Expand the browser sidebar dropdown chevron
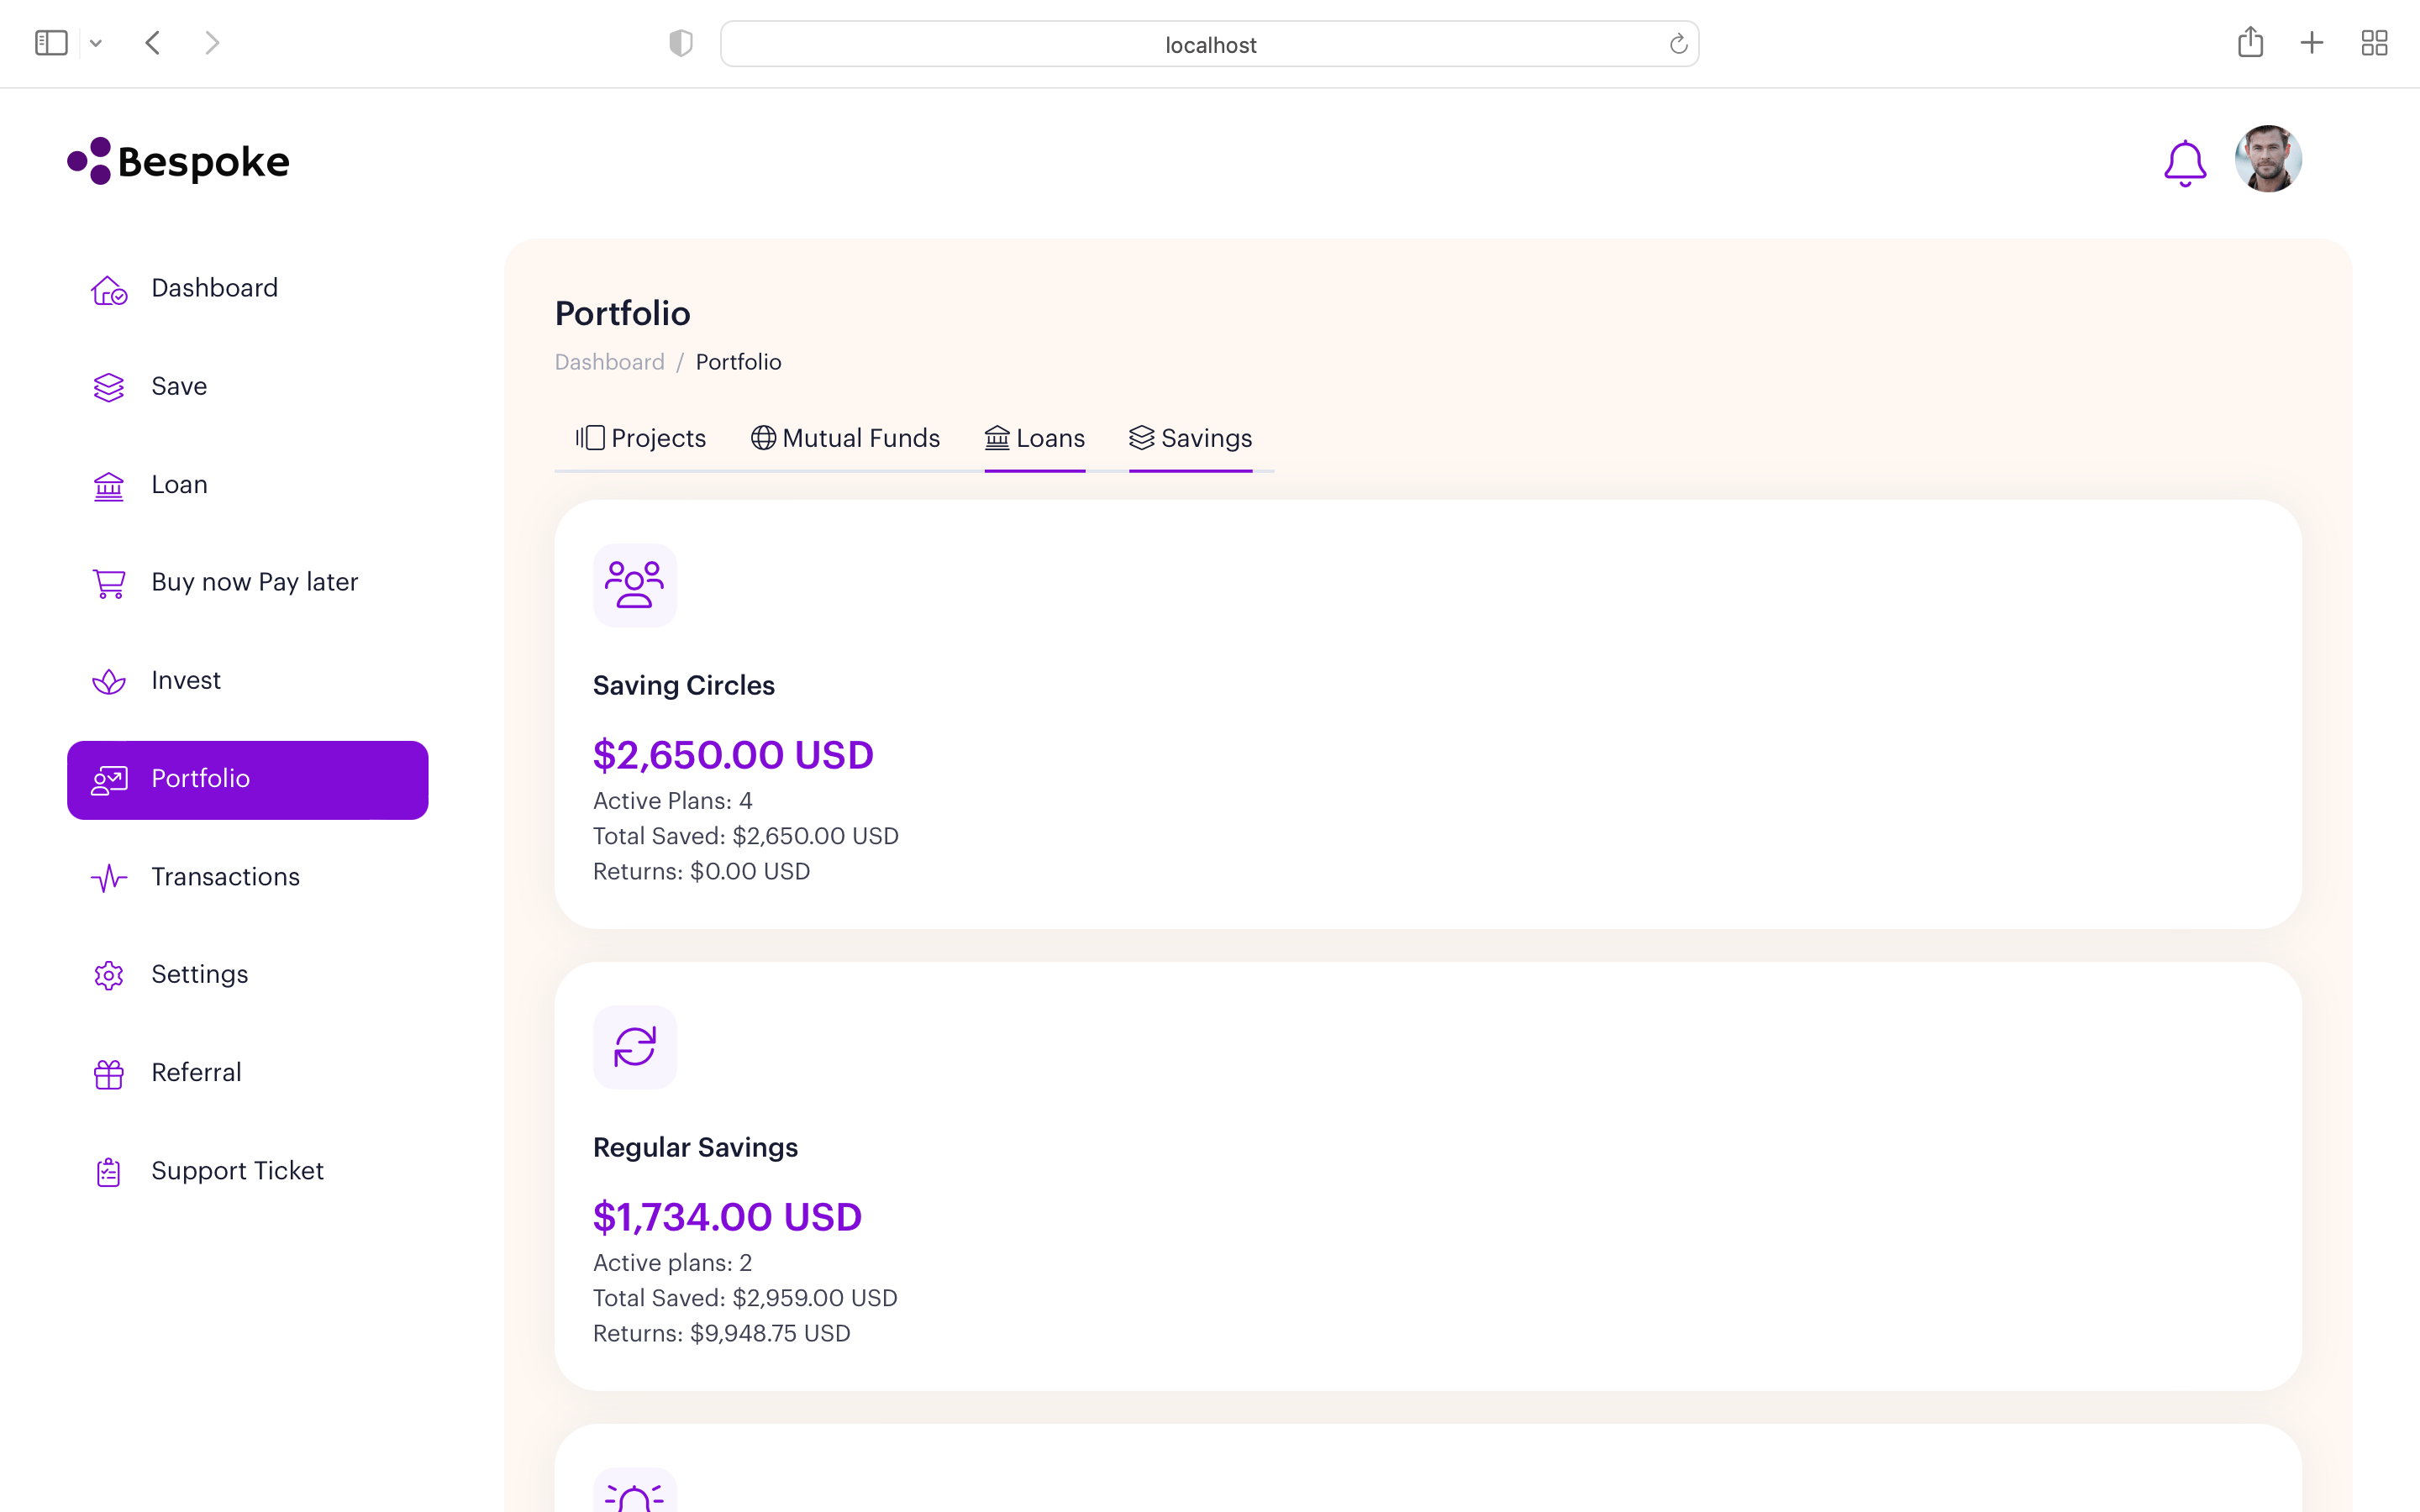The width and height of the screenshot is (2420, 1512). coord(96,43)
